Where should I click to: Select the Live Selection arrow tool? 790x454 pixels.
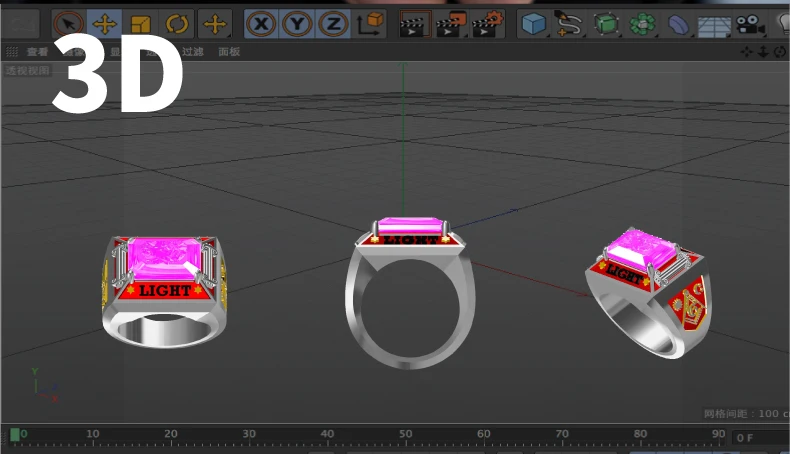click(x=69, y=24)
